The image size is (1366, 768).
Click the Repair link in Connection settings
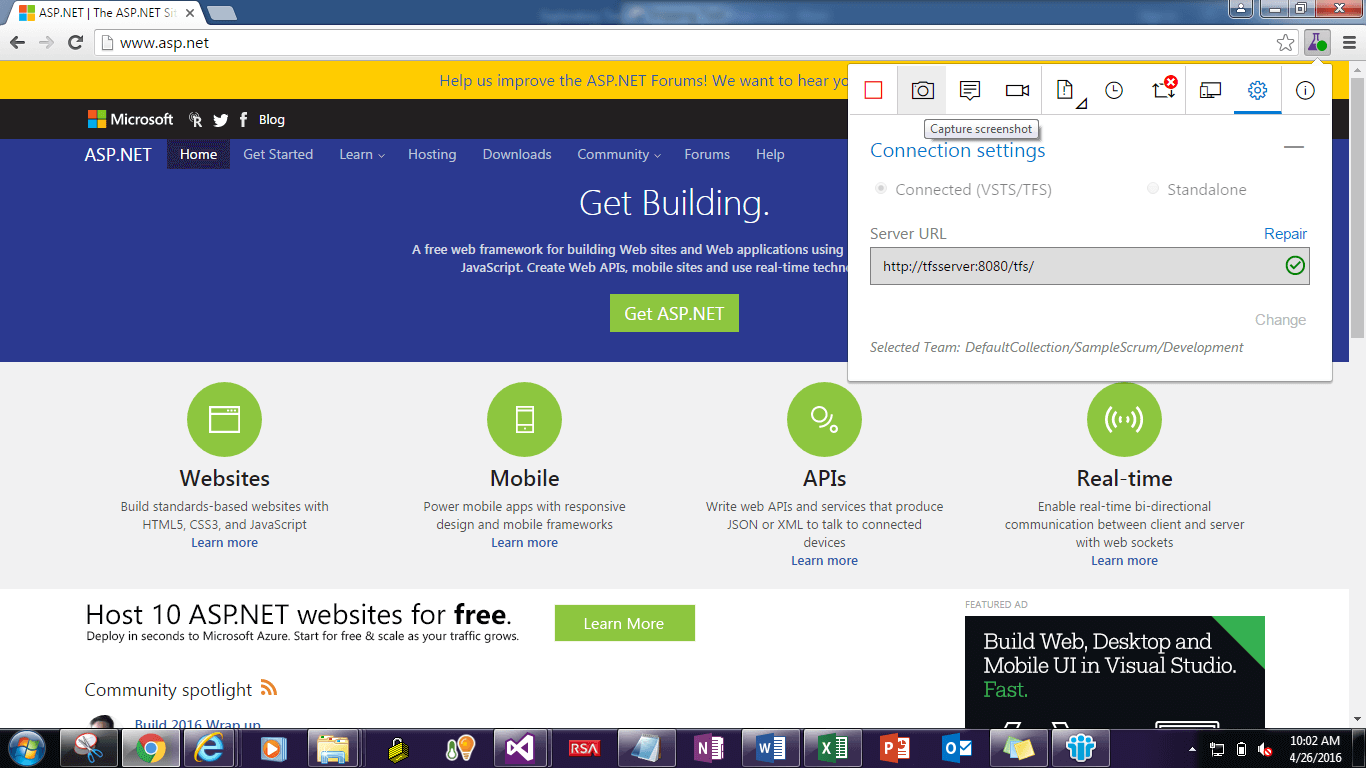click(1285, 233)
